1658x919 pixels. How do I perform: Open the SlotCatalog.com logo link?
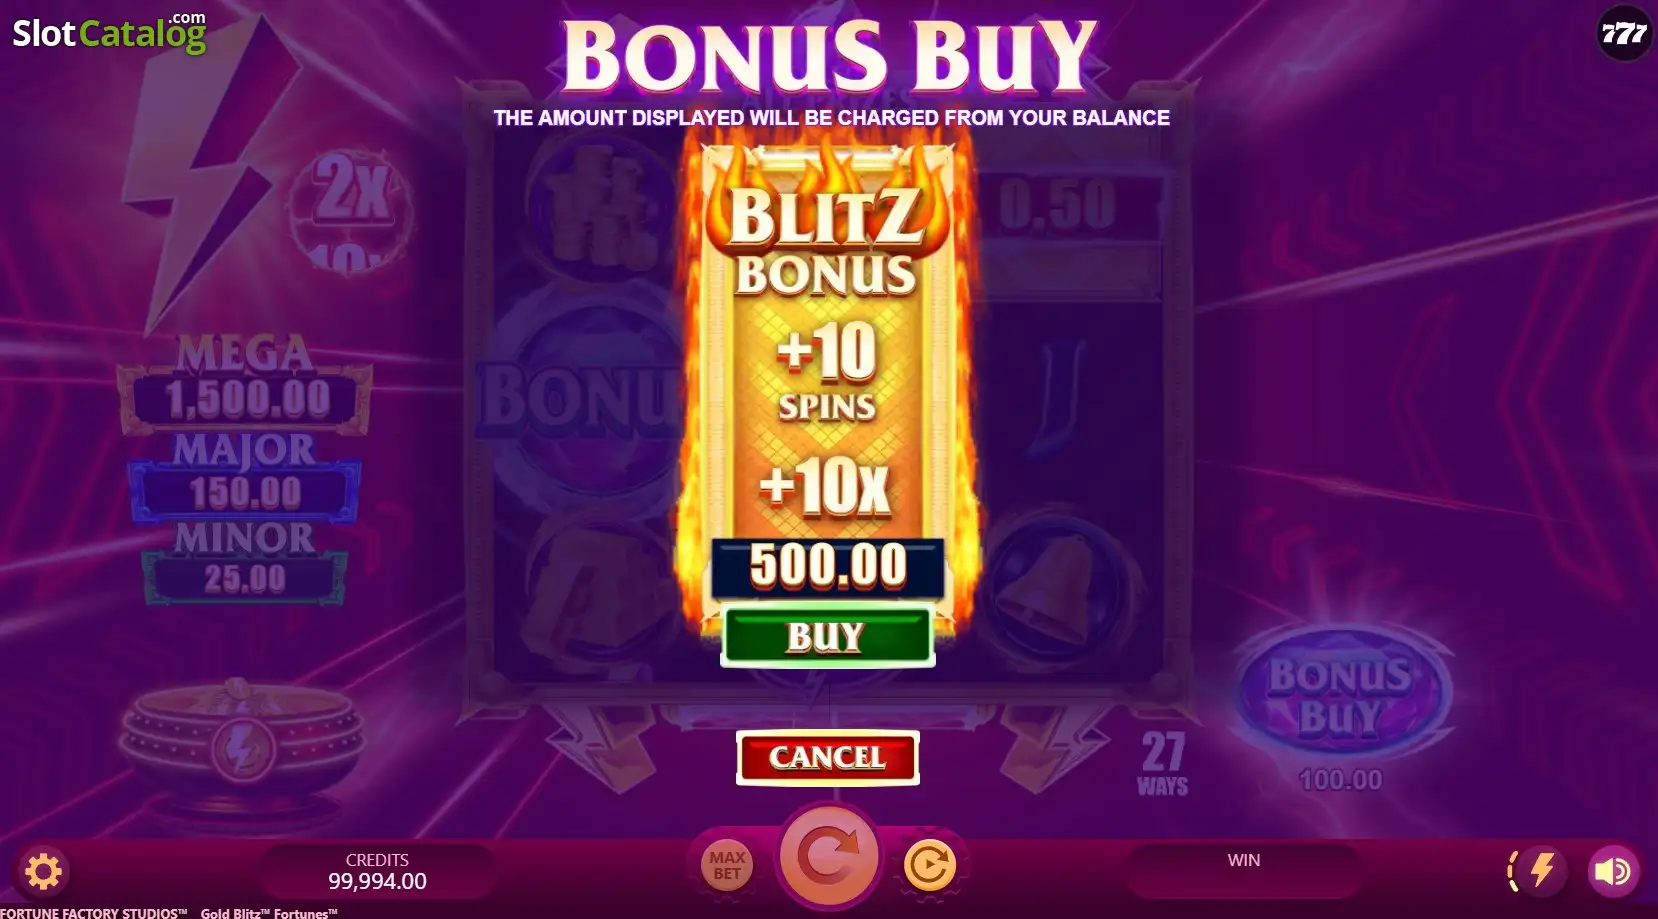coord(109,32)
